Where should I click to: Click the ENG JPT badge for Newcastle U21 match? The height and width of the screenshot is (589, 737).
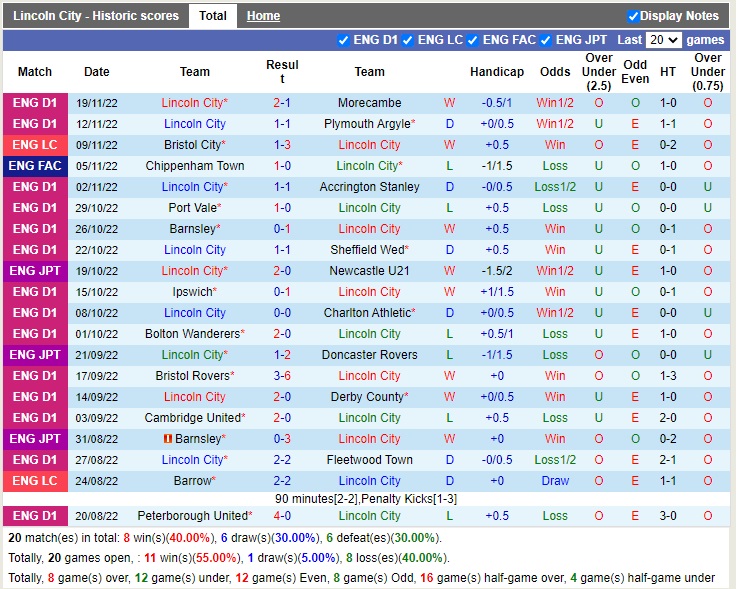tap(35, 271)
